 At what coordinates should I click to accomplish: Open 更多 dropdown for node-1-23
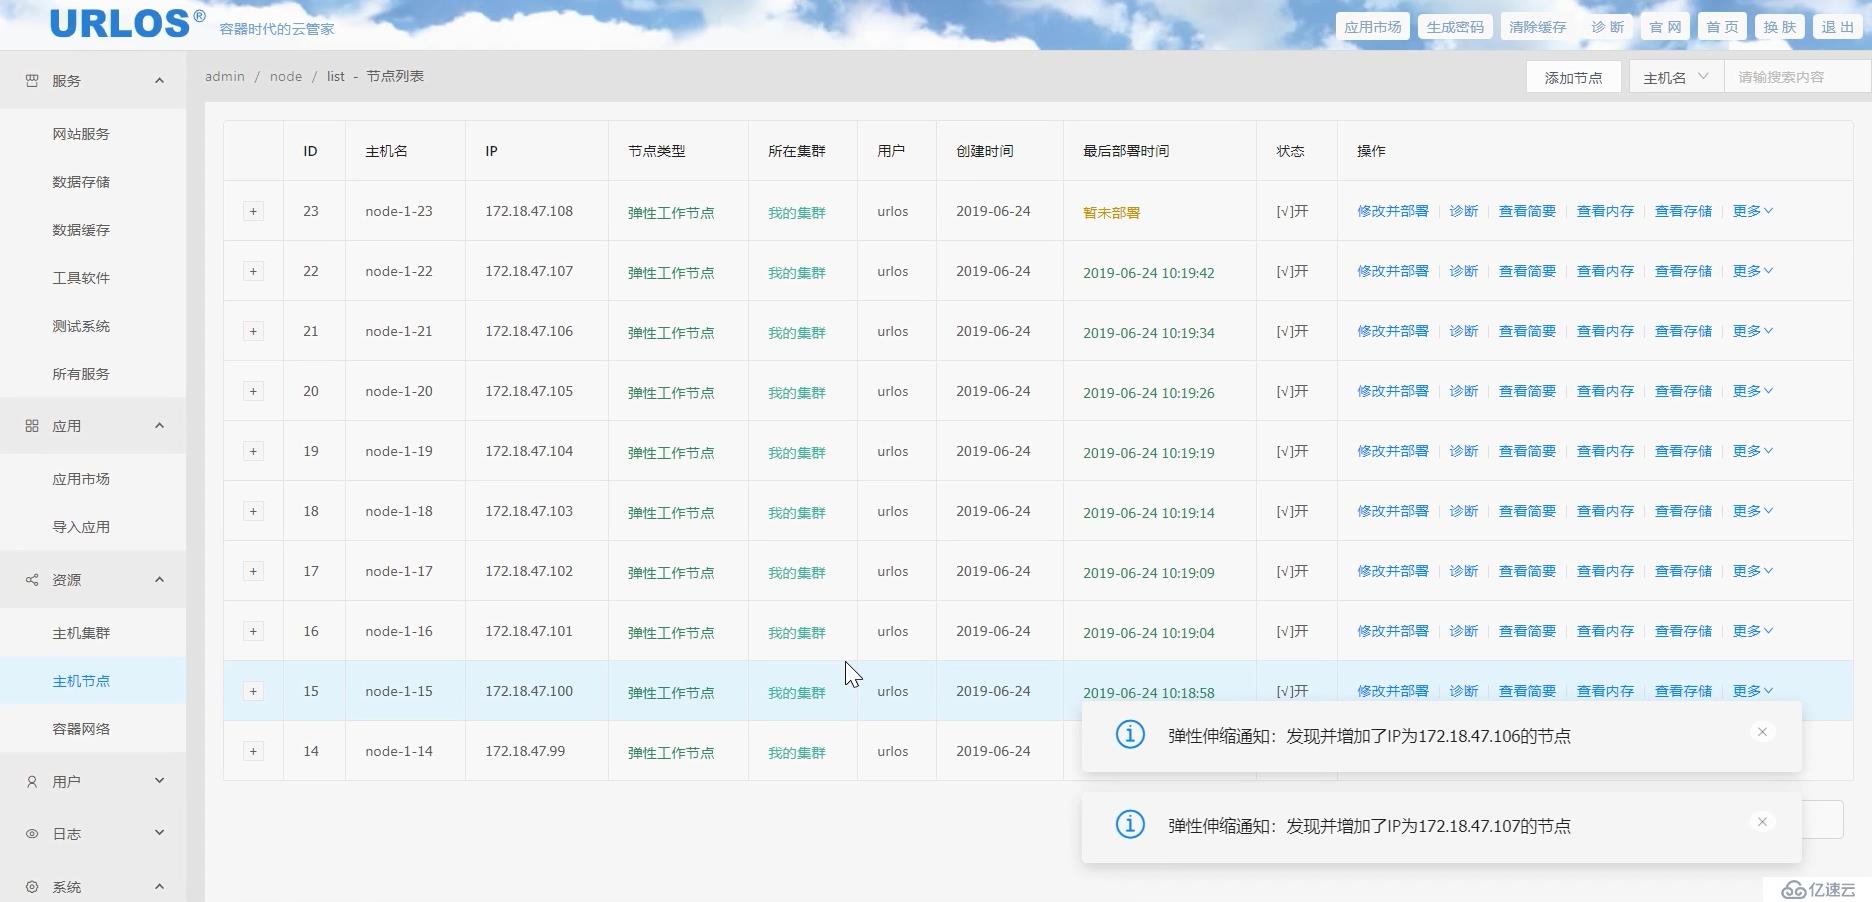[x=1752, y=211]
